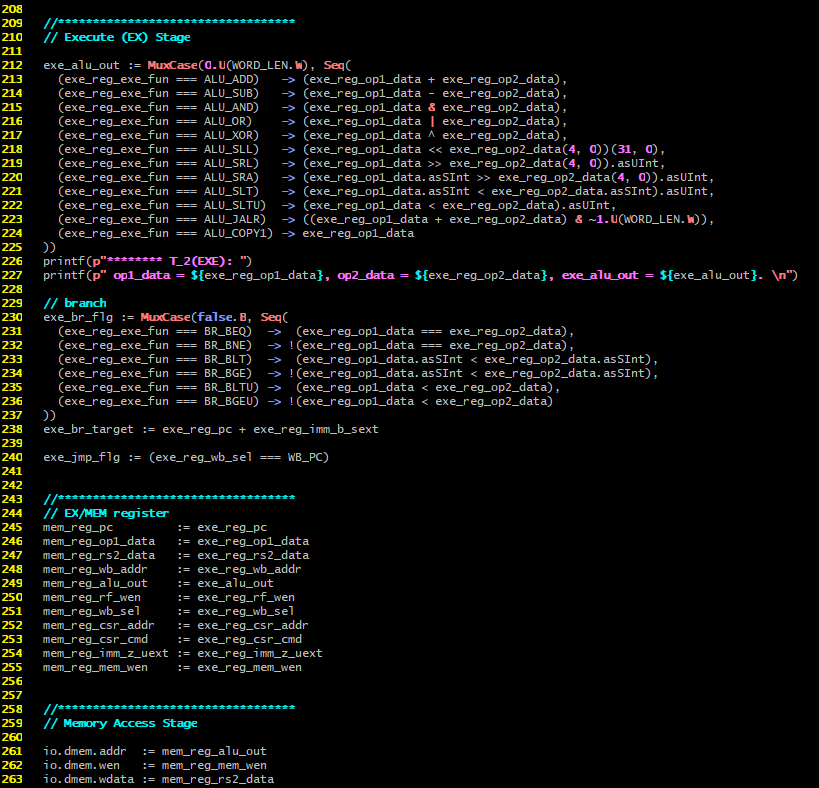Click line number 212 in the gutter

12,65
